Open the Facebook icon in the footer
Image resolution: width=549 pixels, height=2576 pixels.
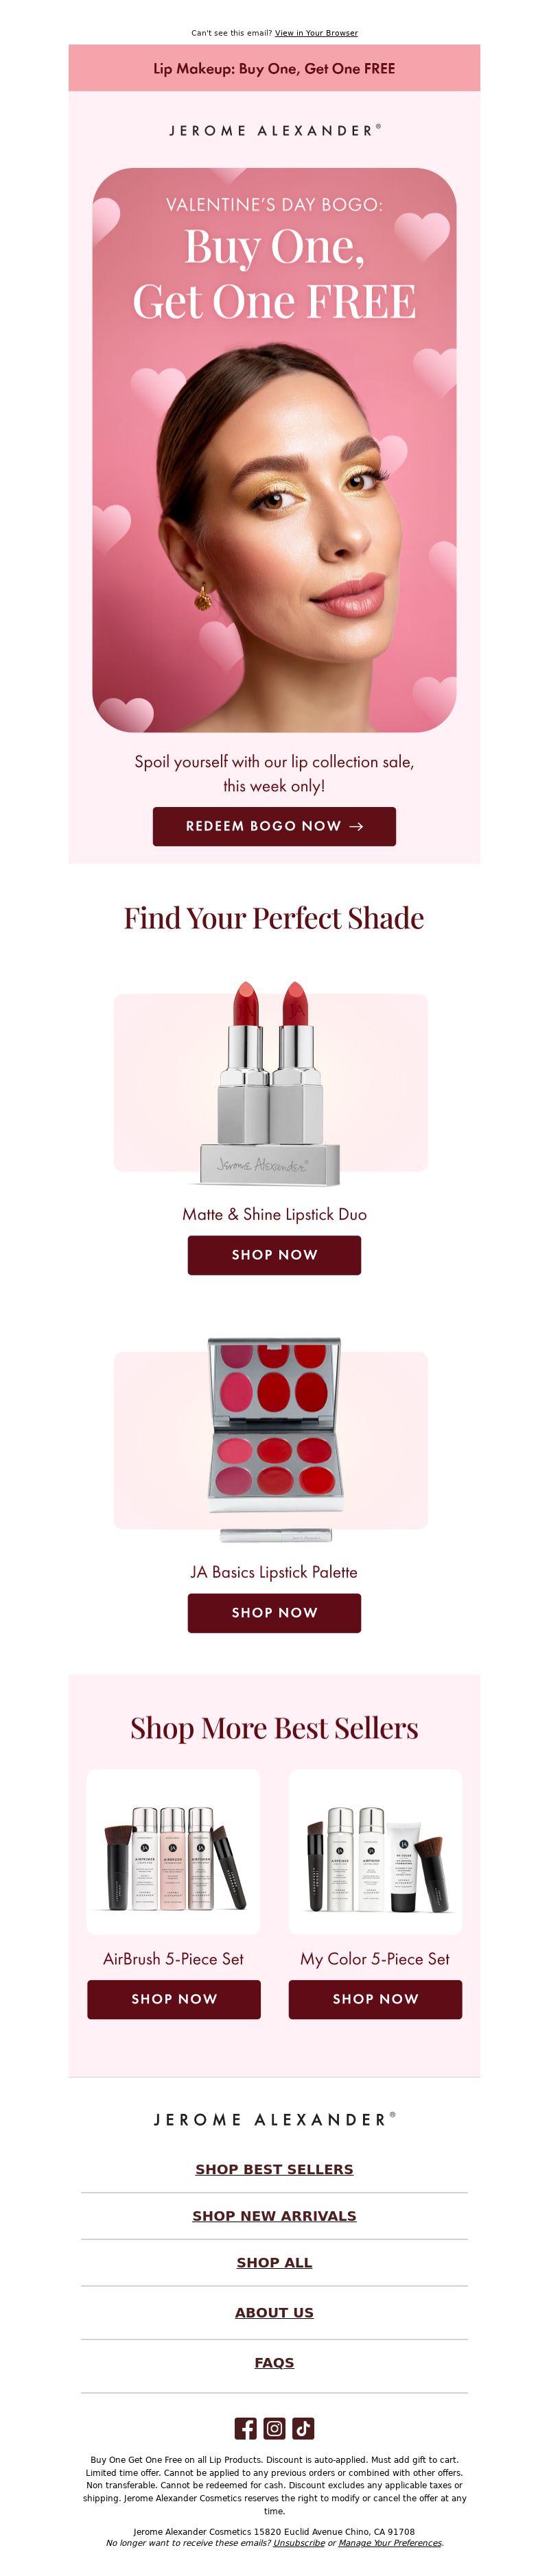click(x=245, y=2428)
